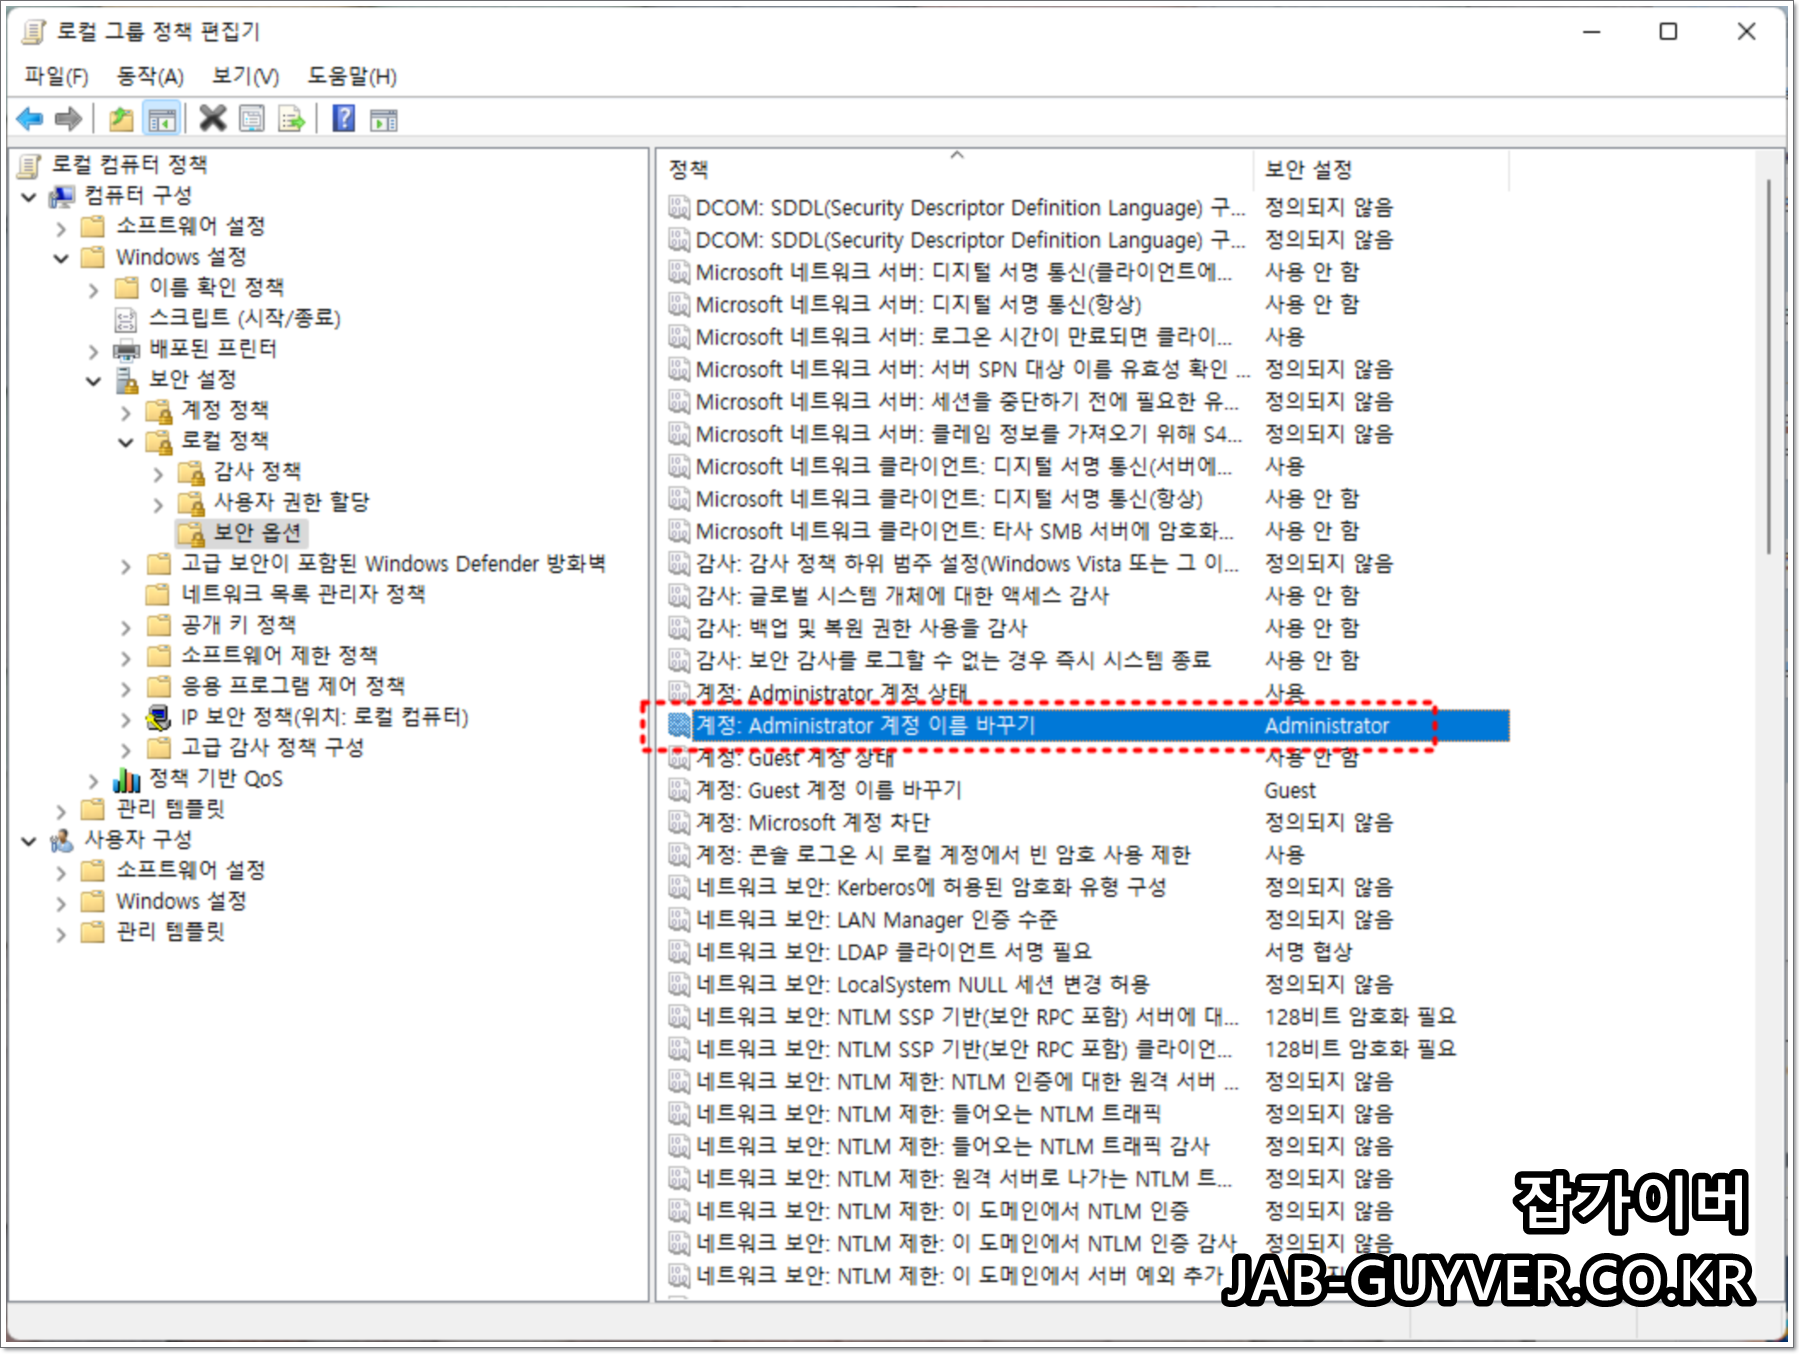Click the Up one level folder icon

(121, 119)
